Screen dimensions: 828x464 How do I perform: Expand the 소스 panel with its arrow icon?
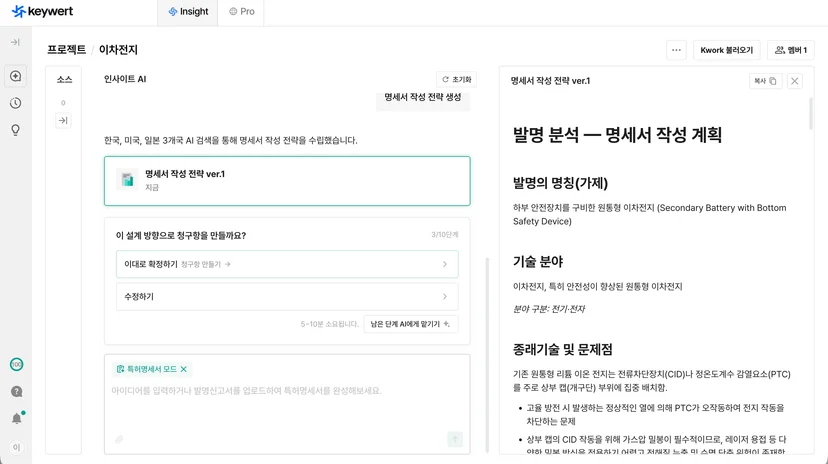point(63,120)
